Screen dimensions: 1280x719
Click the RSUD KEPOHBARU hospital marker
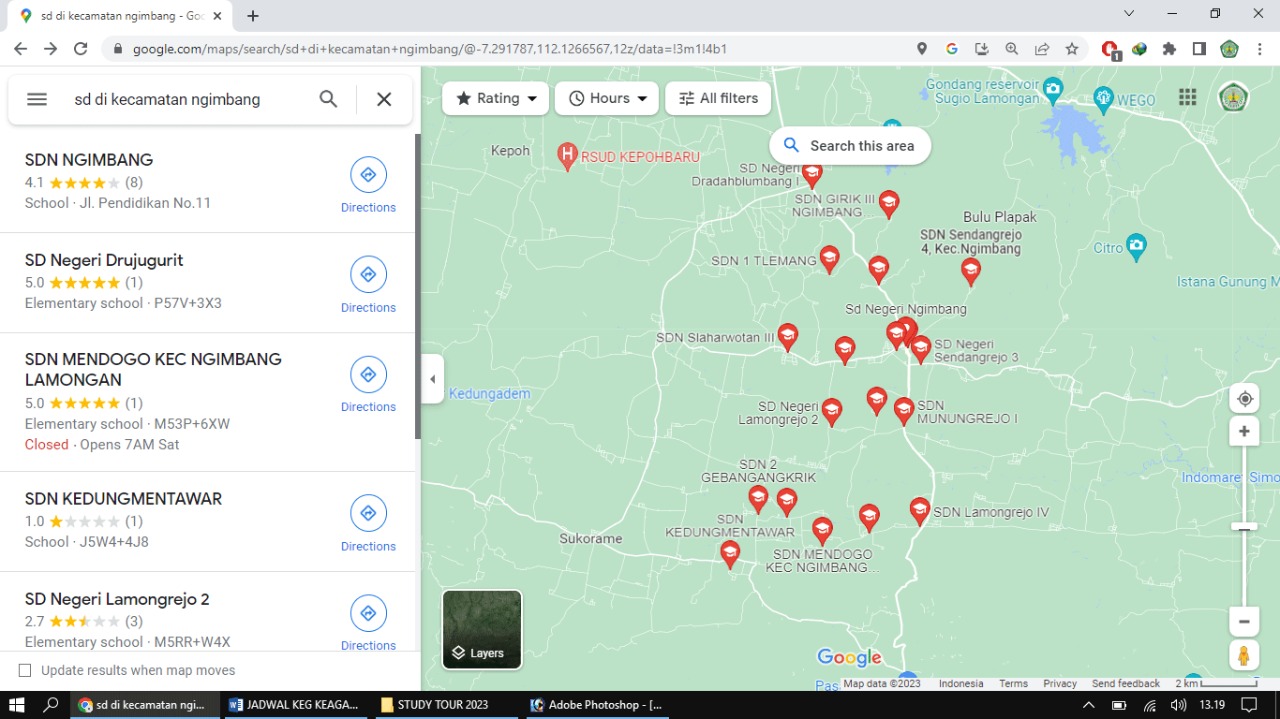pos(567,155)
